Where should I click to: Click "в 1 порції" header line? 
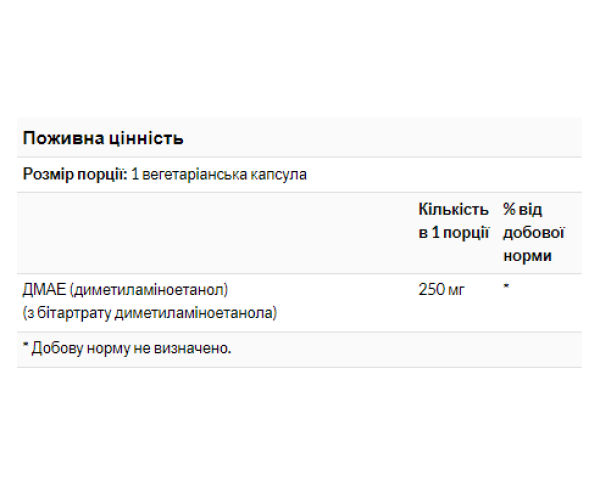pos(453,233)
